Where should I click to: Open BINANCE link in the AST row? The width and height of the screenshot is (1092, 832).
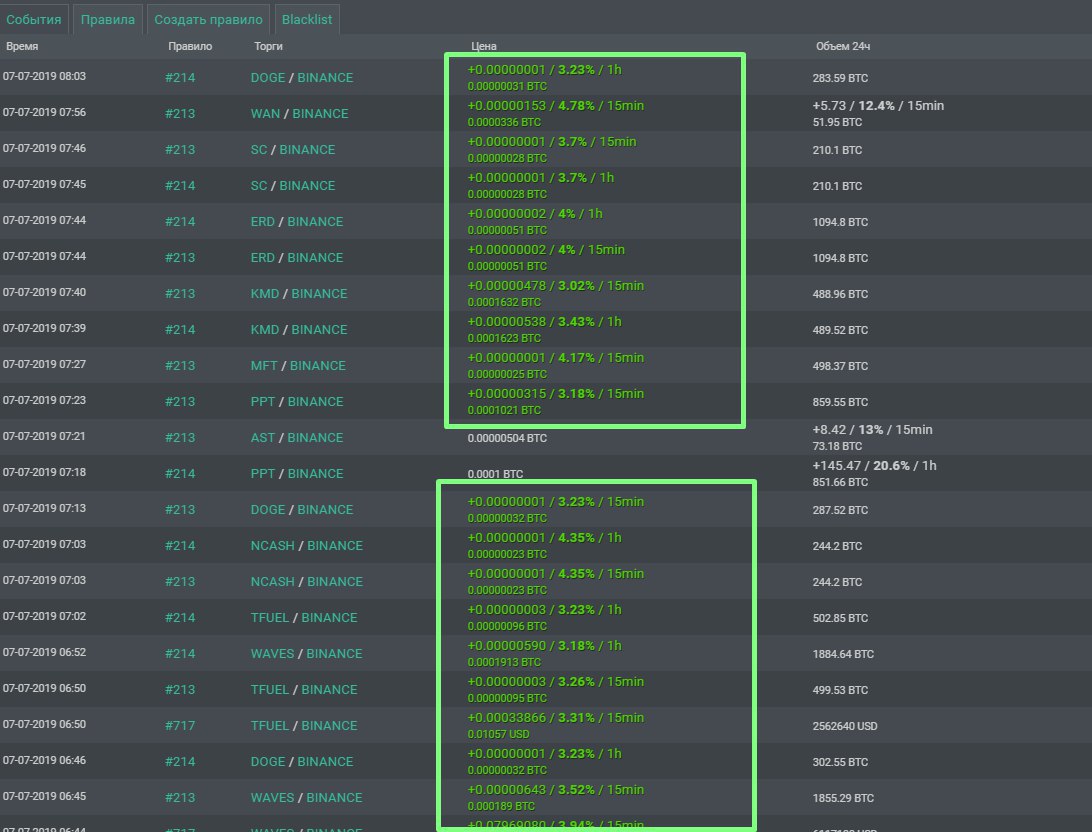[x=315, y=438]
